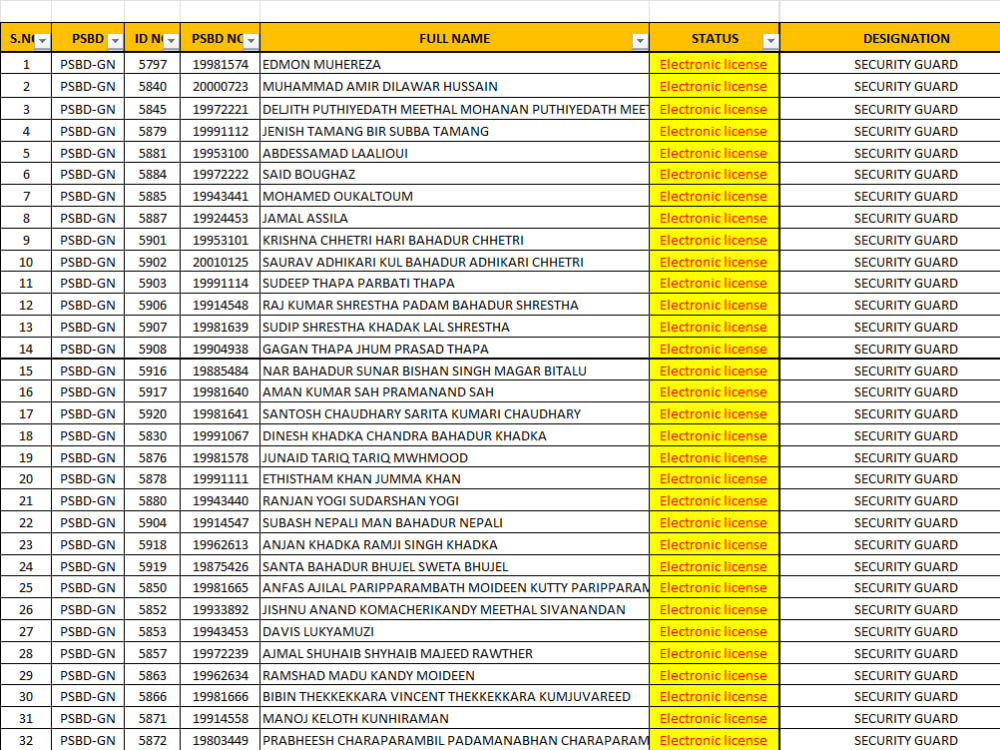Image resolution: width=1000 pixels, height=750 pixels.
Task: Select the DESIGNATION column header
Action: (905, 38)
